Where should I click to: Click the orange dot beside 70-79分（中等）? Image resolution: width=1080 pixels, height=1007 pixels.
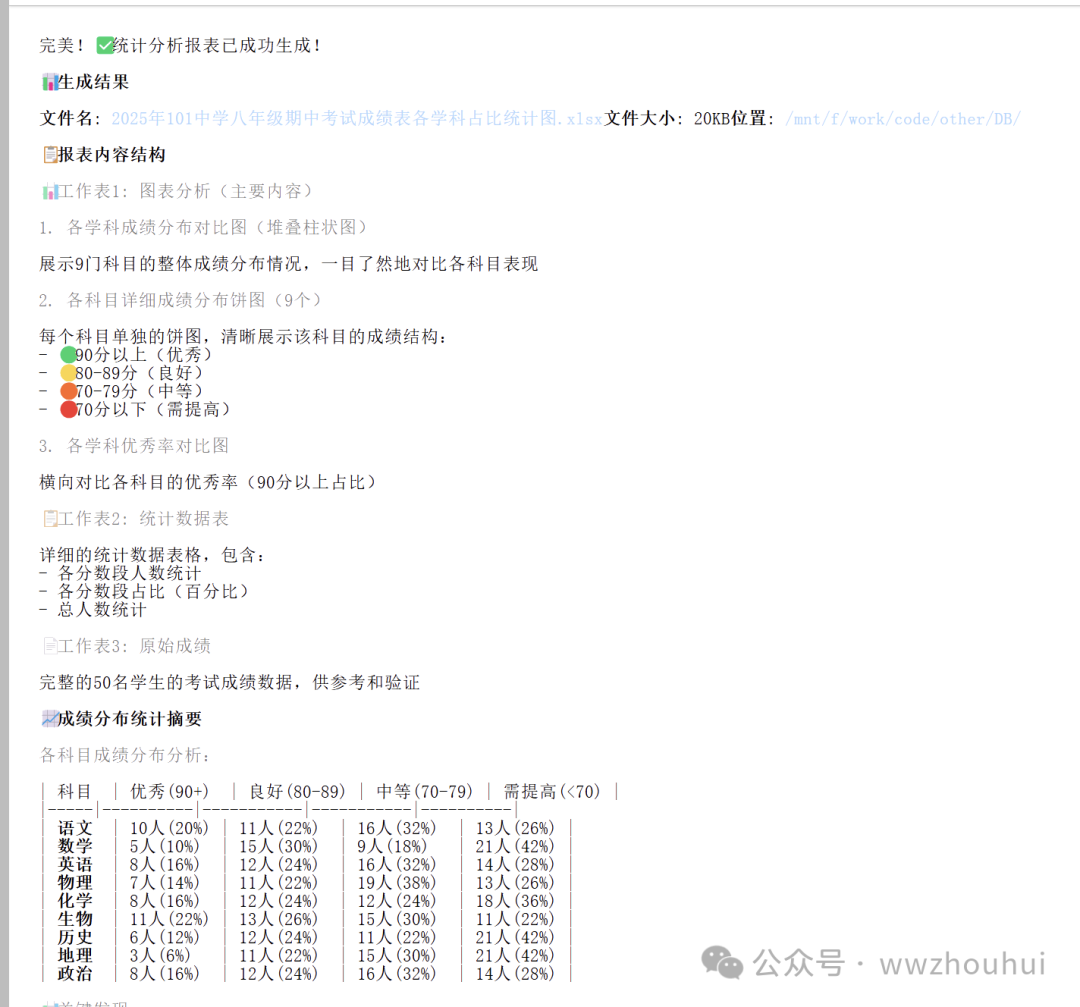pyautogui.click(x=66, y=391)
